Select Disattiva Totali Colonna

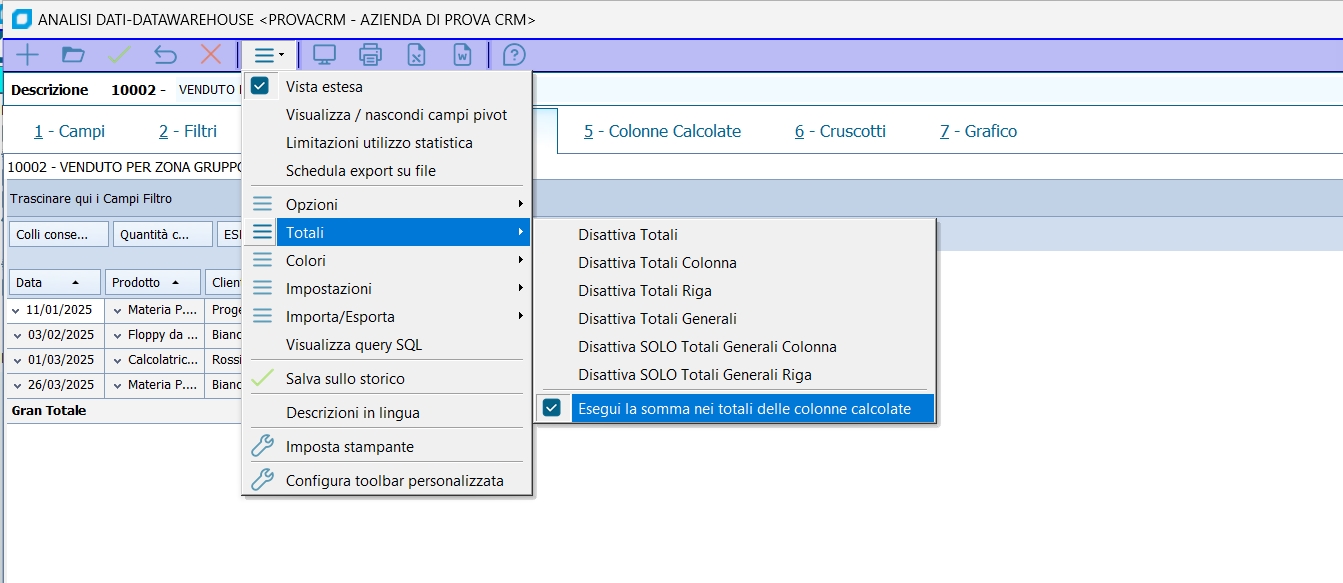(657, 263)
